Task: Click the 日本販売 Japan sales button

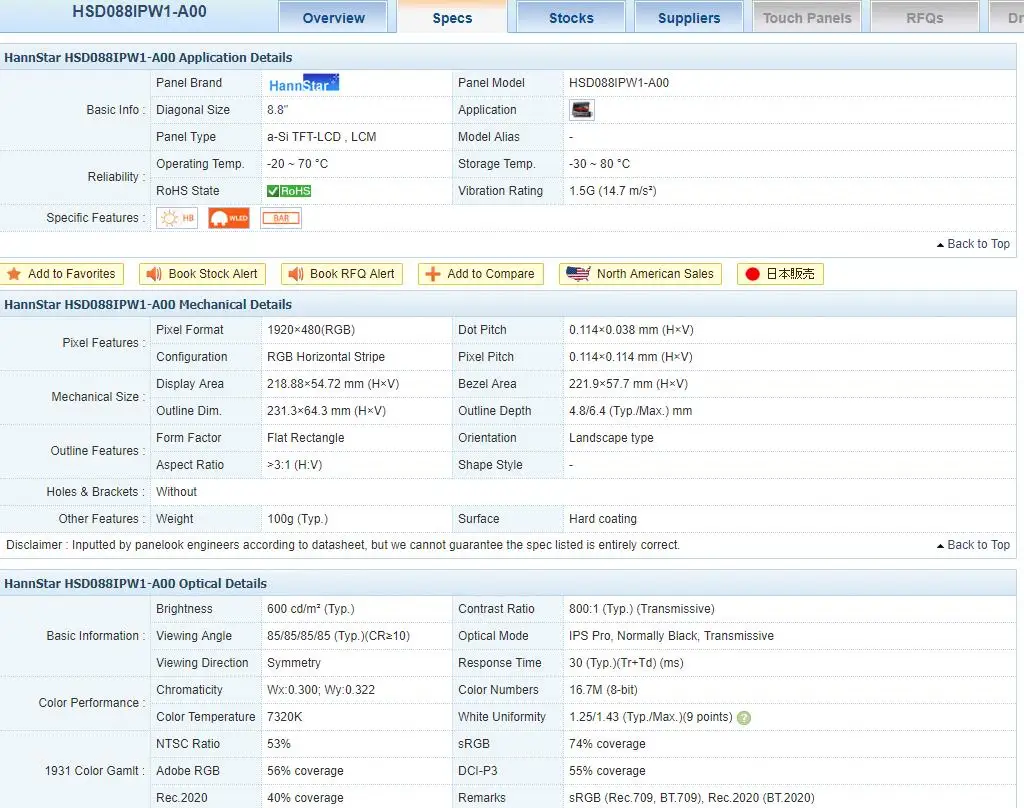Action: tap(780, 274)
